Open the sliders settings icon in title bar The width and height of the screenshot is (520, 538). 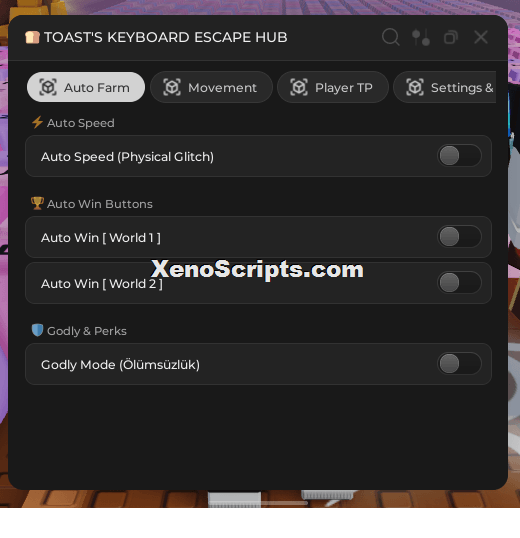point(421,37)
